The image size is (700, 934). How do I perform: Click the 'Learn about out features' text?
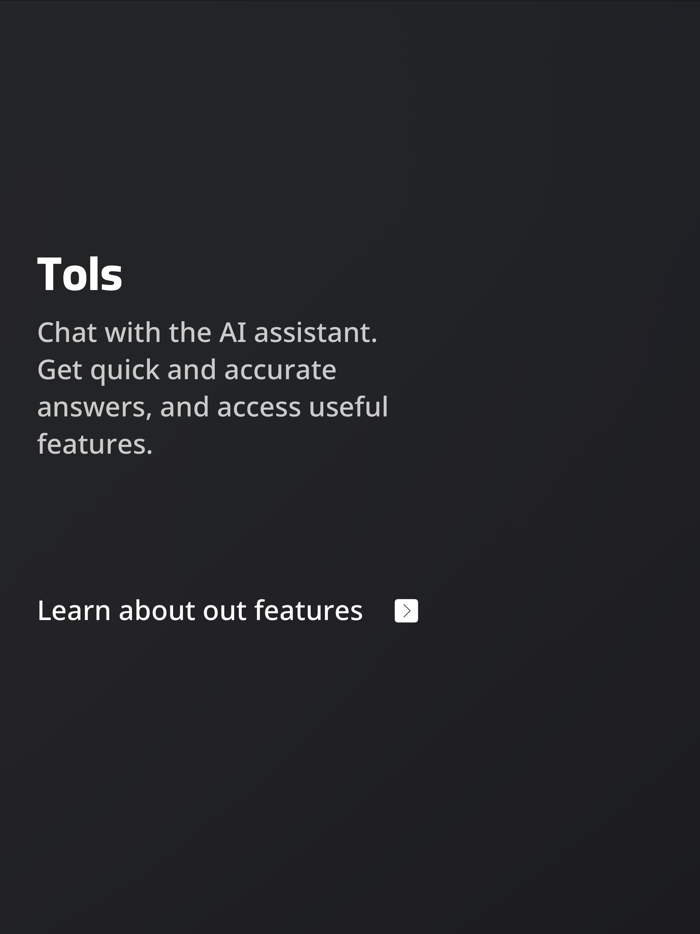200,610
